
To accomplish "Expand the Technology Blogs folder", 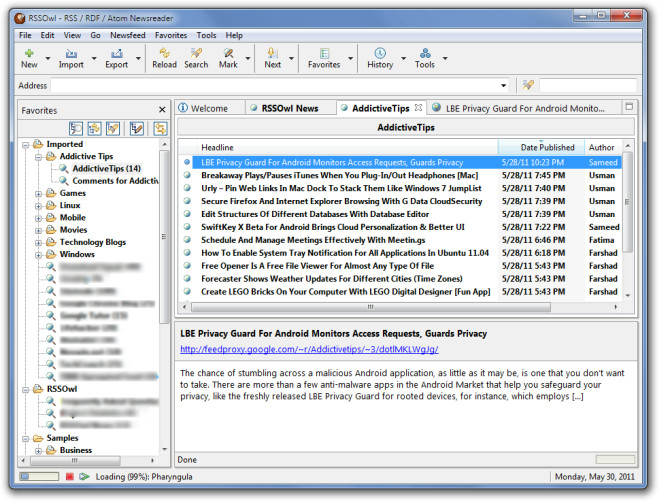I will click(x=38, y=243).
